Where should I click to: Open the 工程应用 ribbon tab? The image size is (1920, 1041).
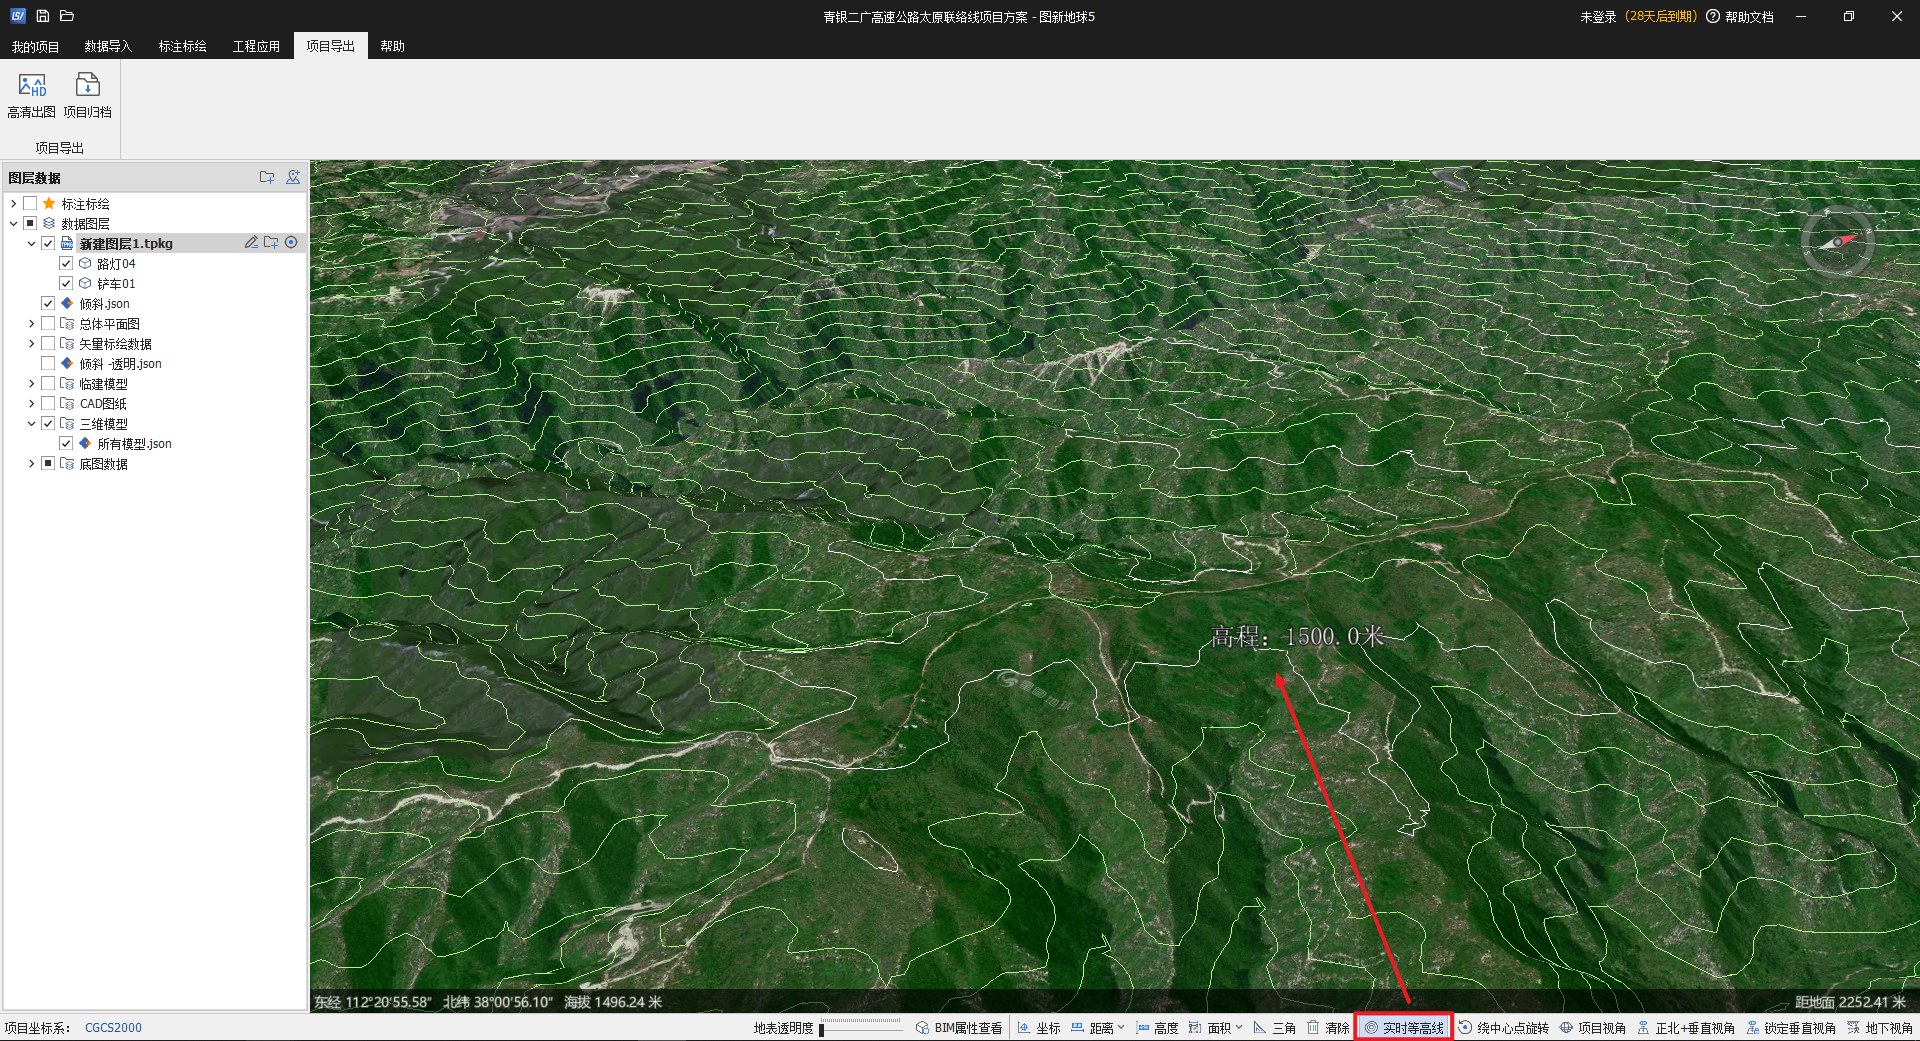(x=256, y=46)
